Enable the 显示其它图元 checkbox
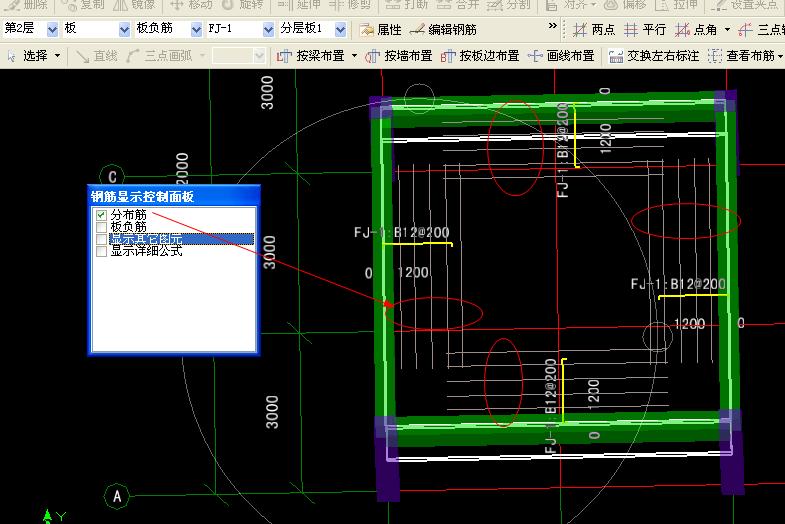 [x=101, y=239]
